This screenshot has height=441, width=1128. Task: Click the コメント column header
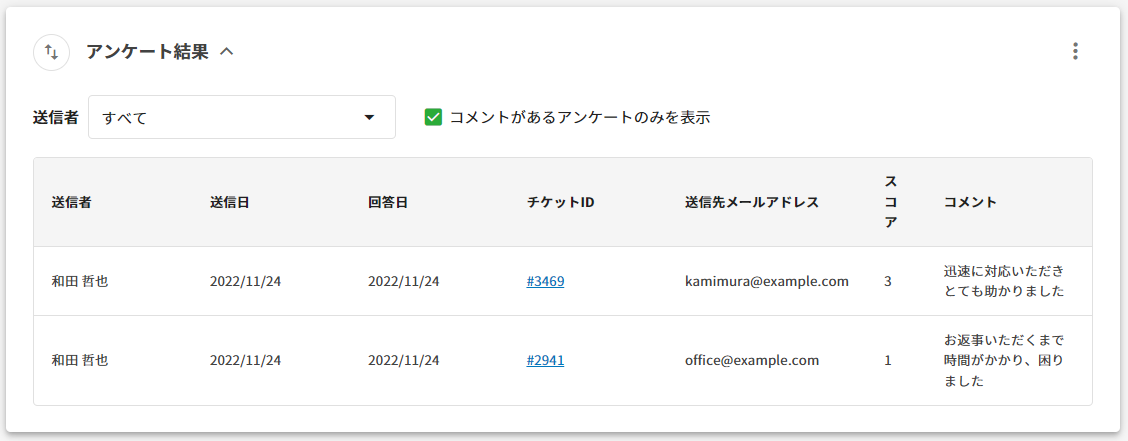(970, 202)
